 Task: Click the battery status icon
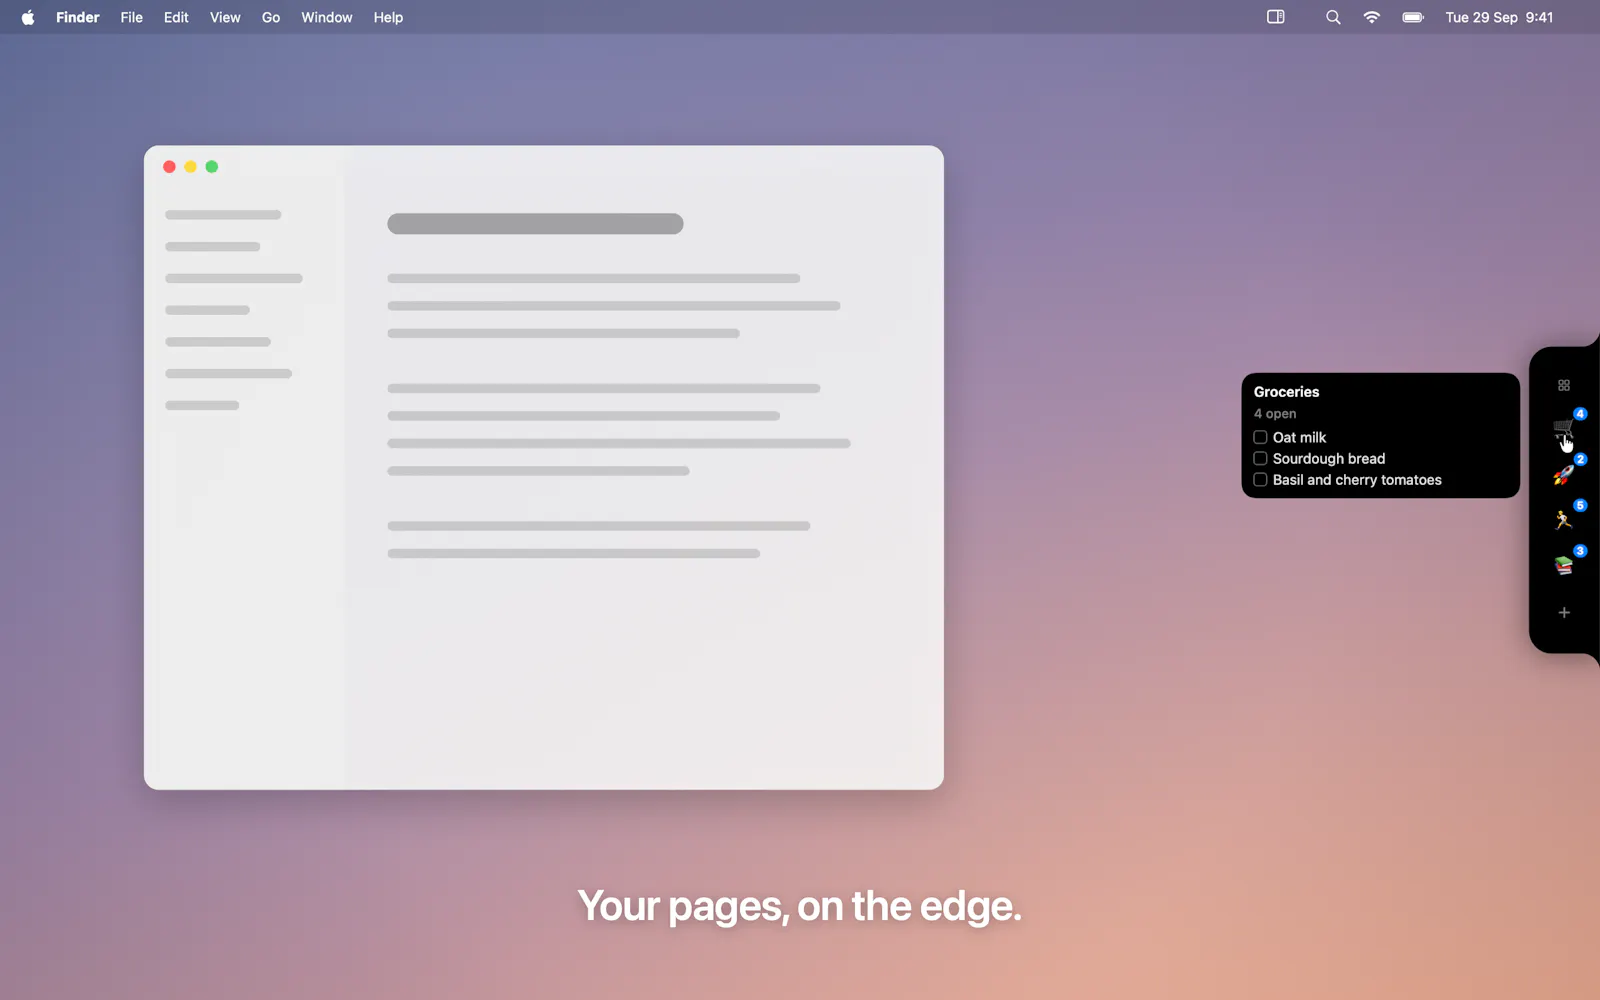[x=1413, y=17]
